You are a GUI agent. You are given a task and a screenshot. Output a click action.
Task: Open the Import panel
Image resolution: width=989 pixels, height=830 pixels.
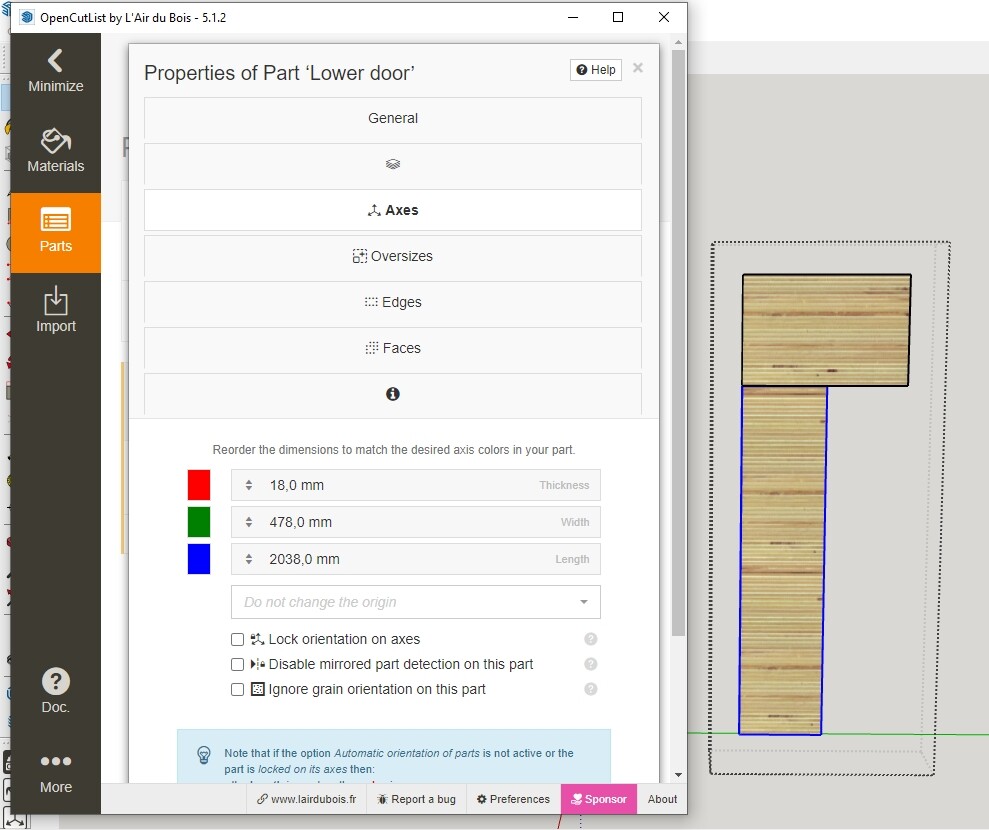click(x=55, y=312)
